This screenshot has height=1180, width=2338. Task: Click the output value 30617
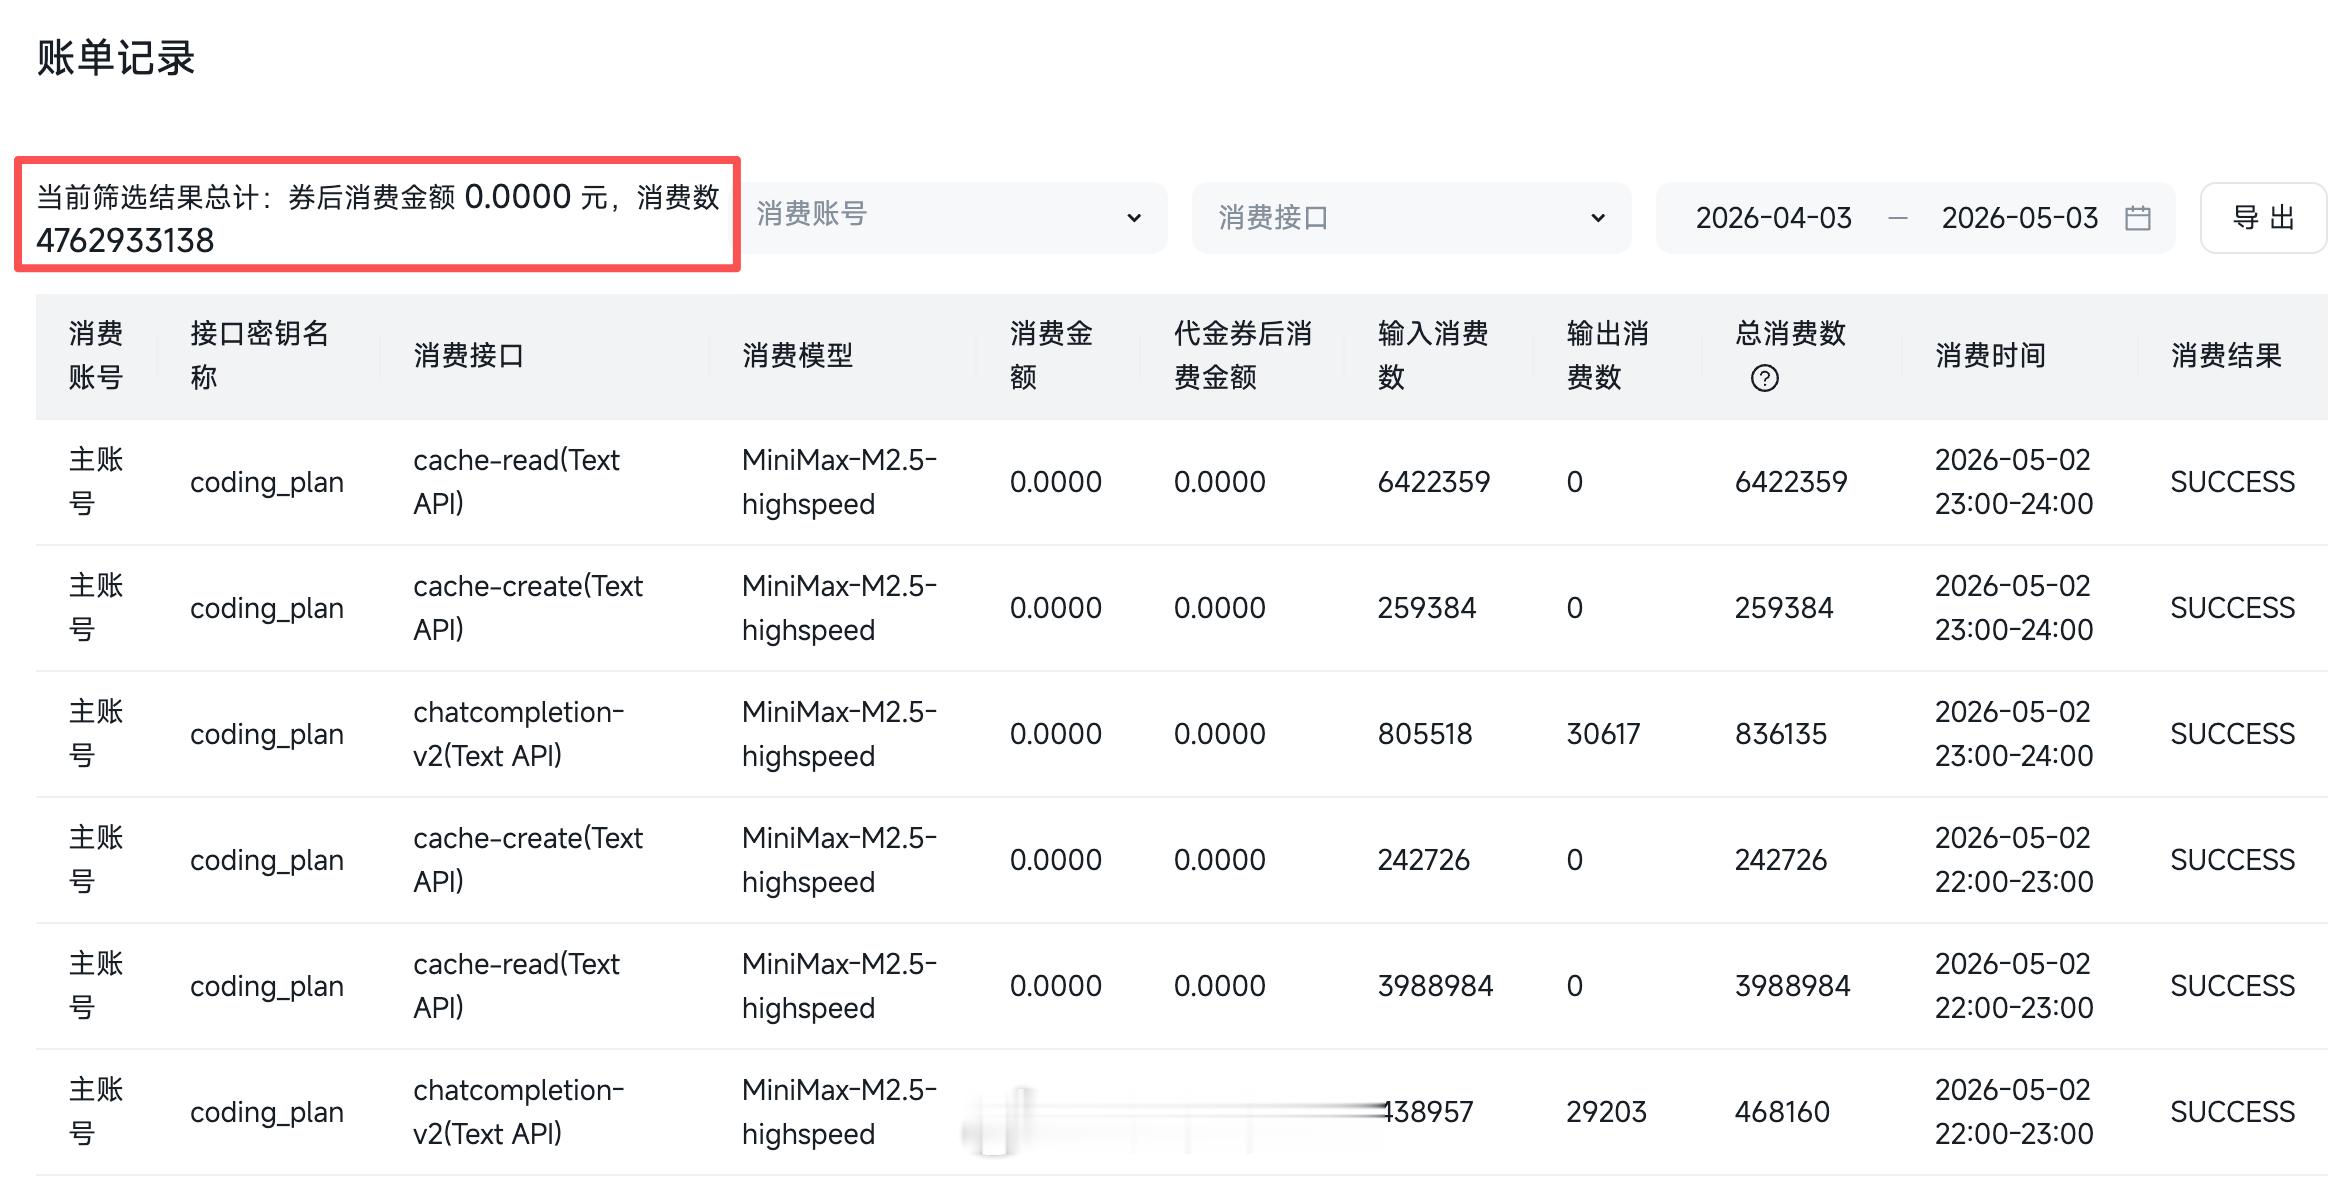[1603, 734]
